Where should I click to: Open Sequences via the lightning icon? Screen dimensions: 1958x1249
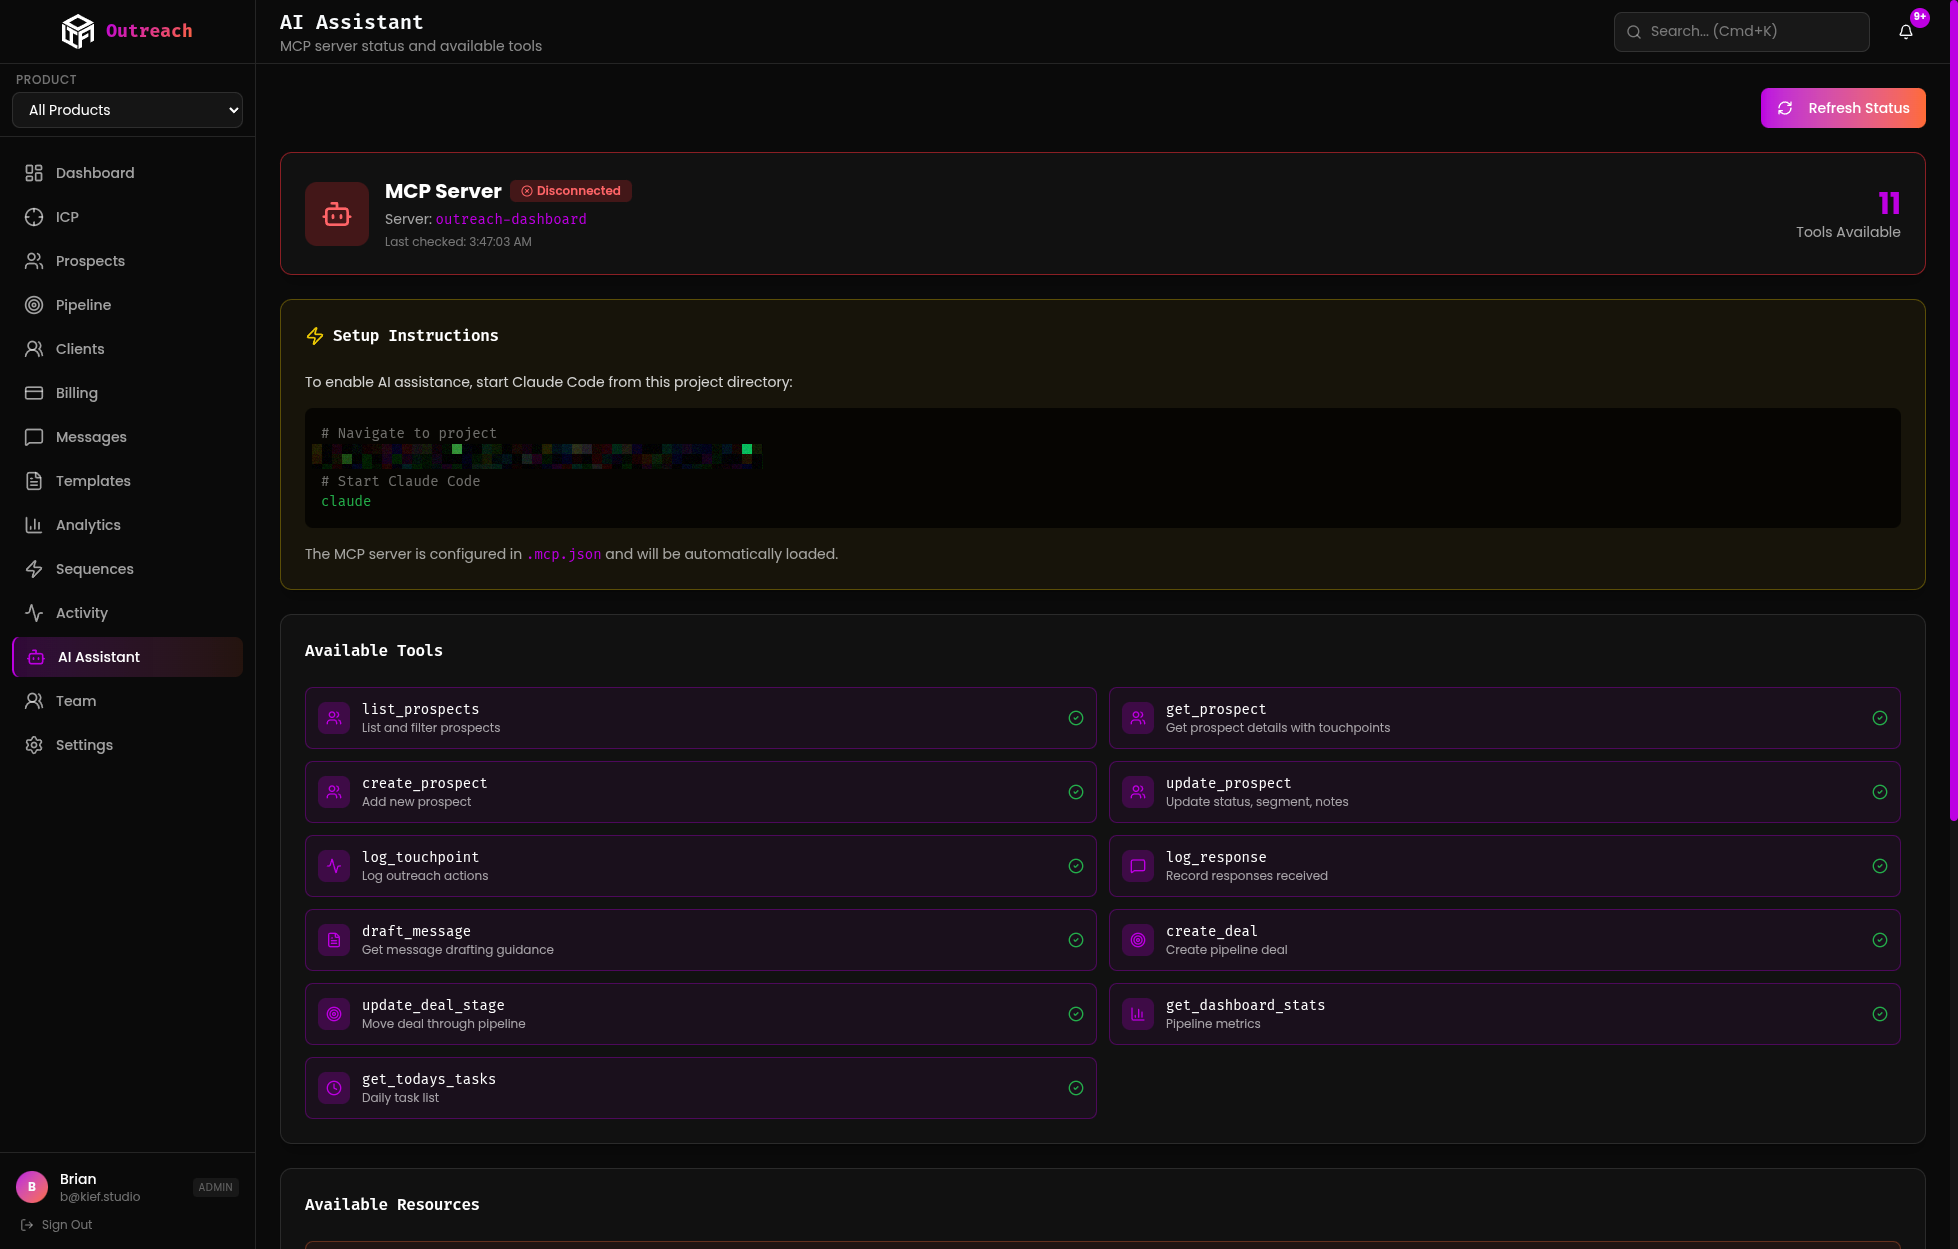coord(33,568)
